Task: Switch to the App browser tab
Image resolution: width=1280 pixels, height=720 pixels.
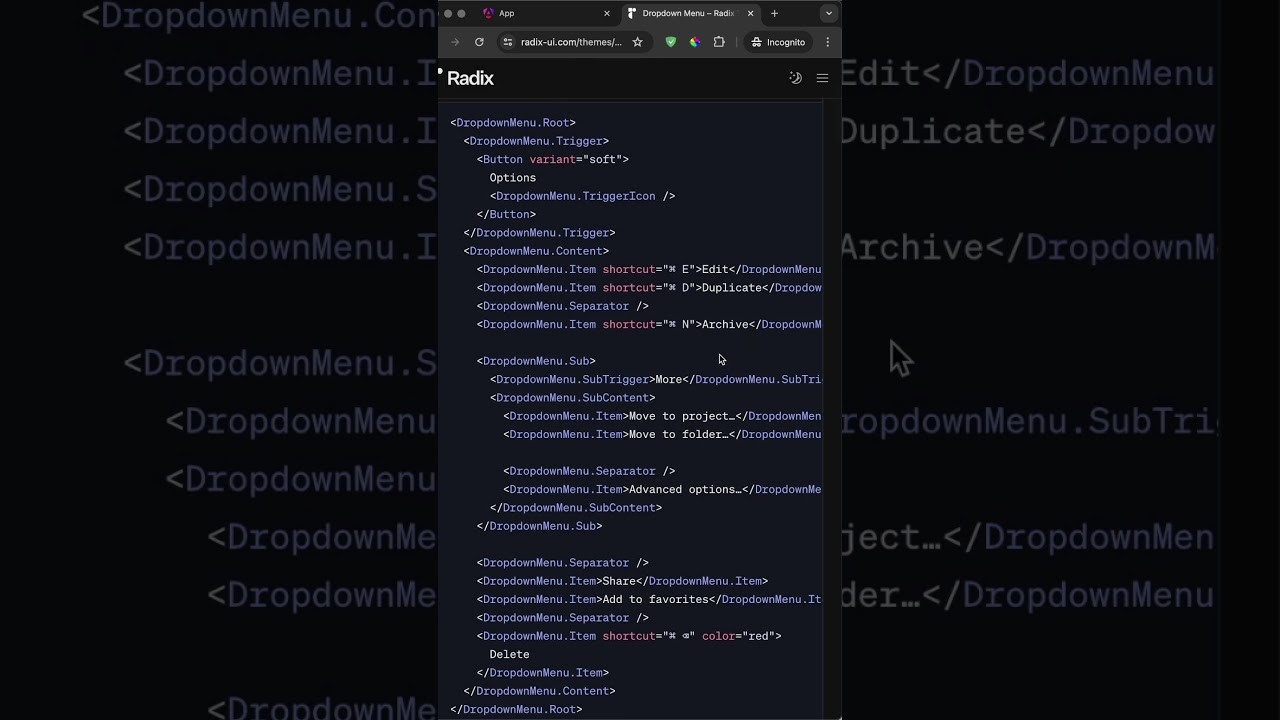Action: [546, 13]
